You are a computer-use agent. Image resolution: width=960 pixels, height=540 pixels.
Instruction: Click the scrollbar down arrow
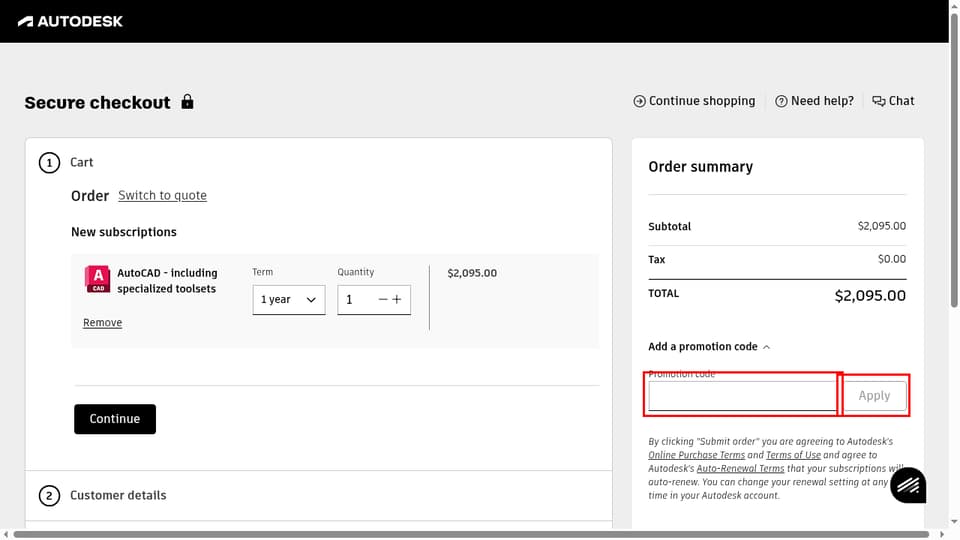point(954,522)
